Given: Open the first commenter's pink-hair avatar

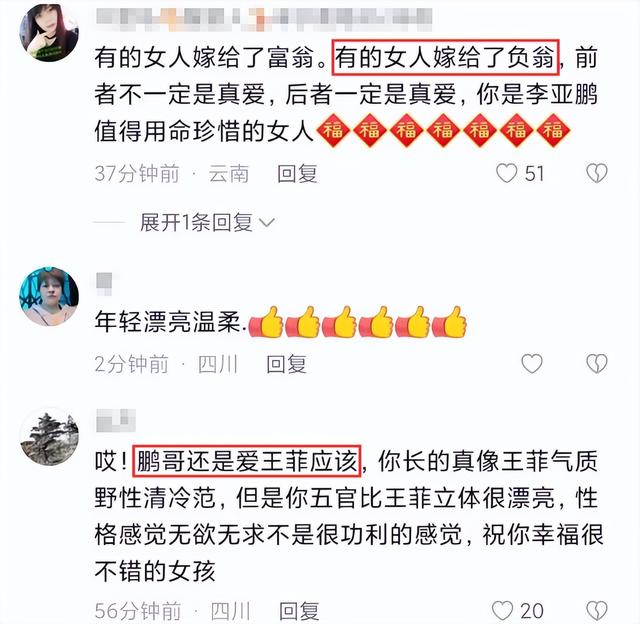Looking at the screenshot, I should (x=49, y=33).
